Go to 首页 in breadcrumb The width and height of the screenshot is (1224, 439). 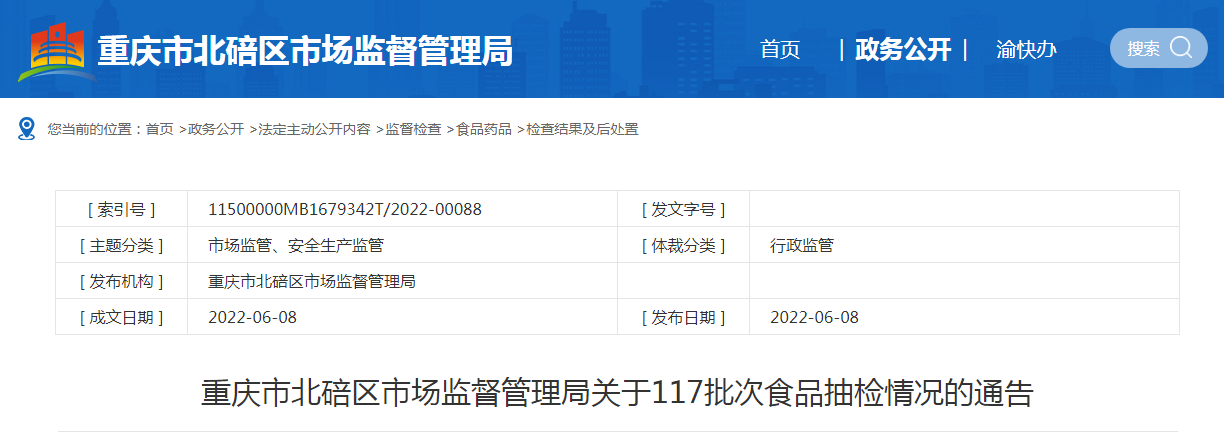point(159,129)
